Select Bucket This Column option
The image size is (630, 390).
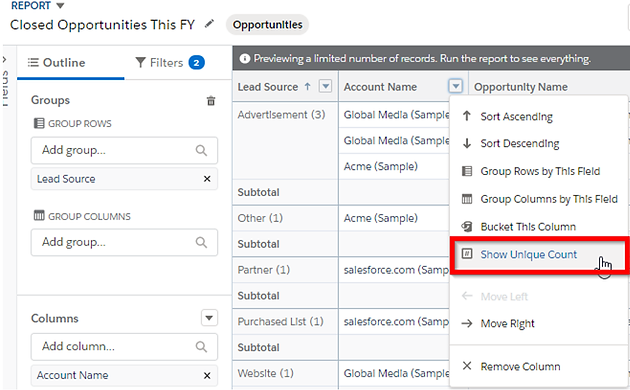pos(538,227)
